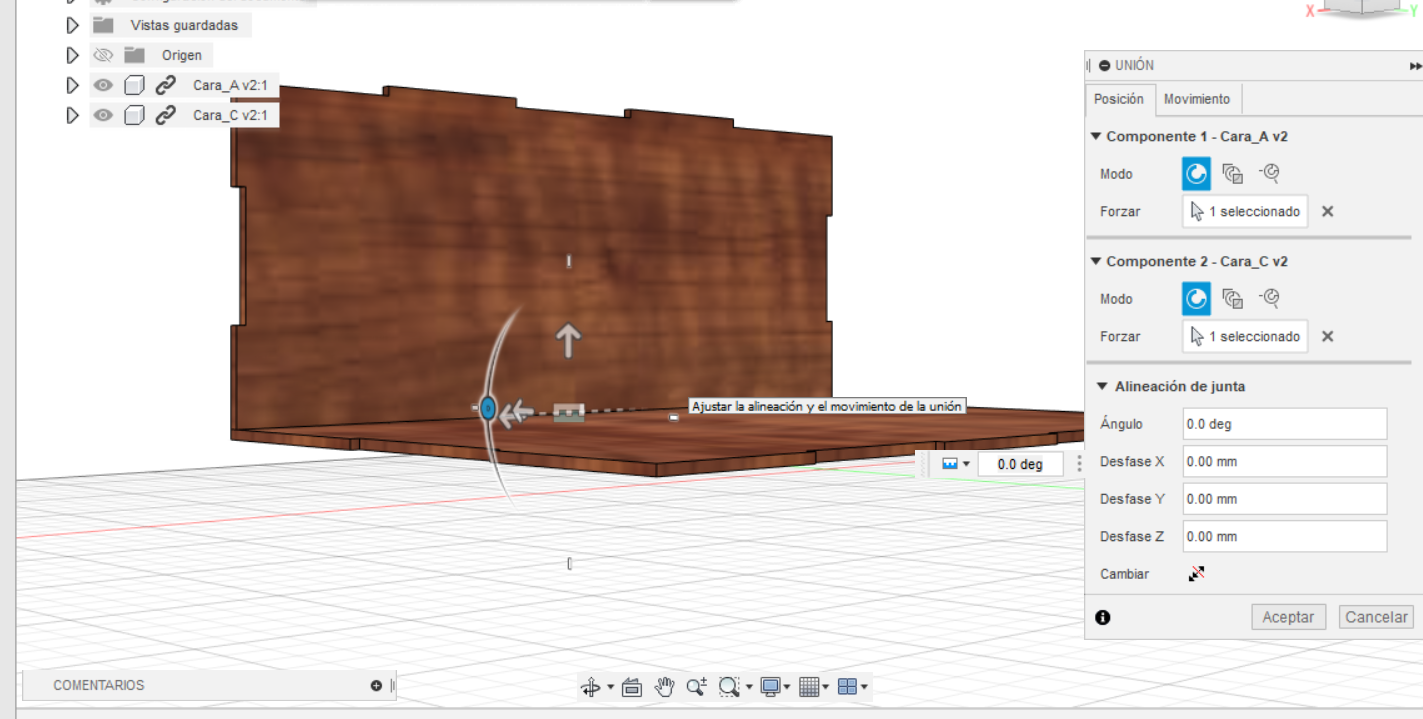Switch to the Movimiento tab
The width and height of the screenshot is (1423, 719).
(x=1197, y=99)
